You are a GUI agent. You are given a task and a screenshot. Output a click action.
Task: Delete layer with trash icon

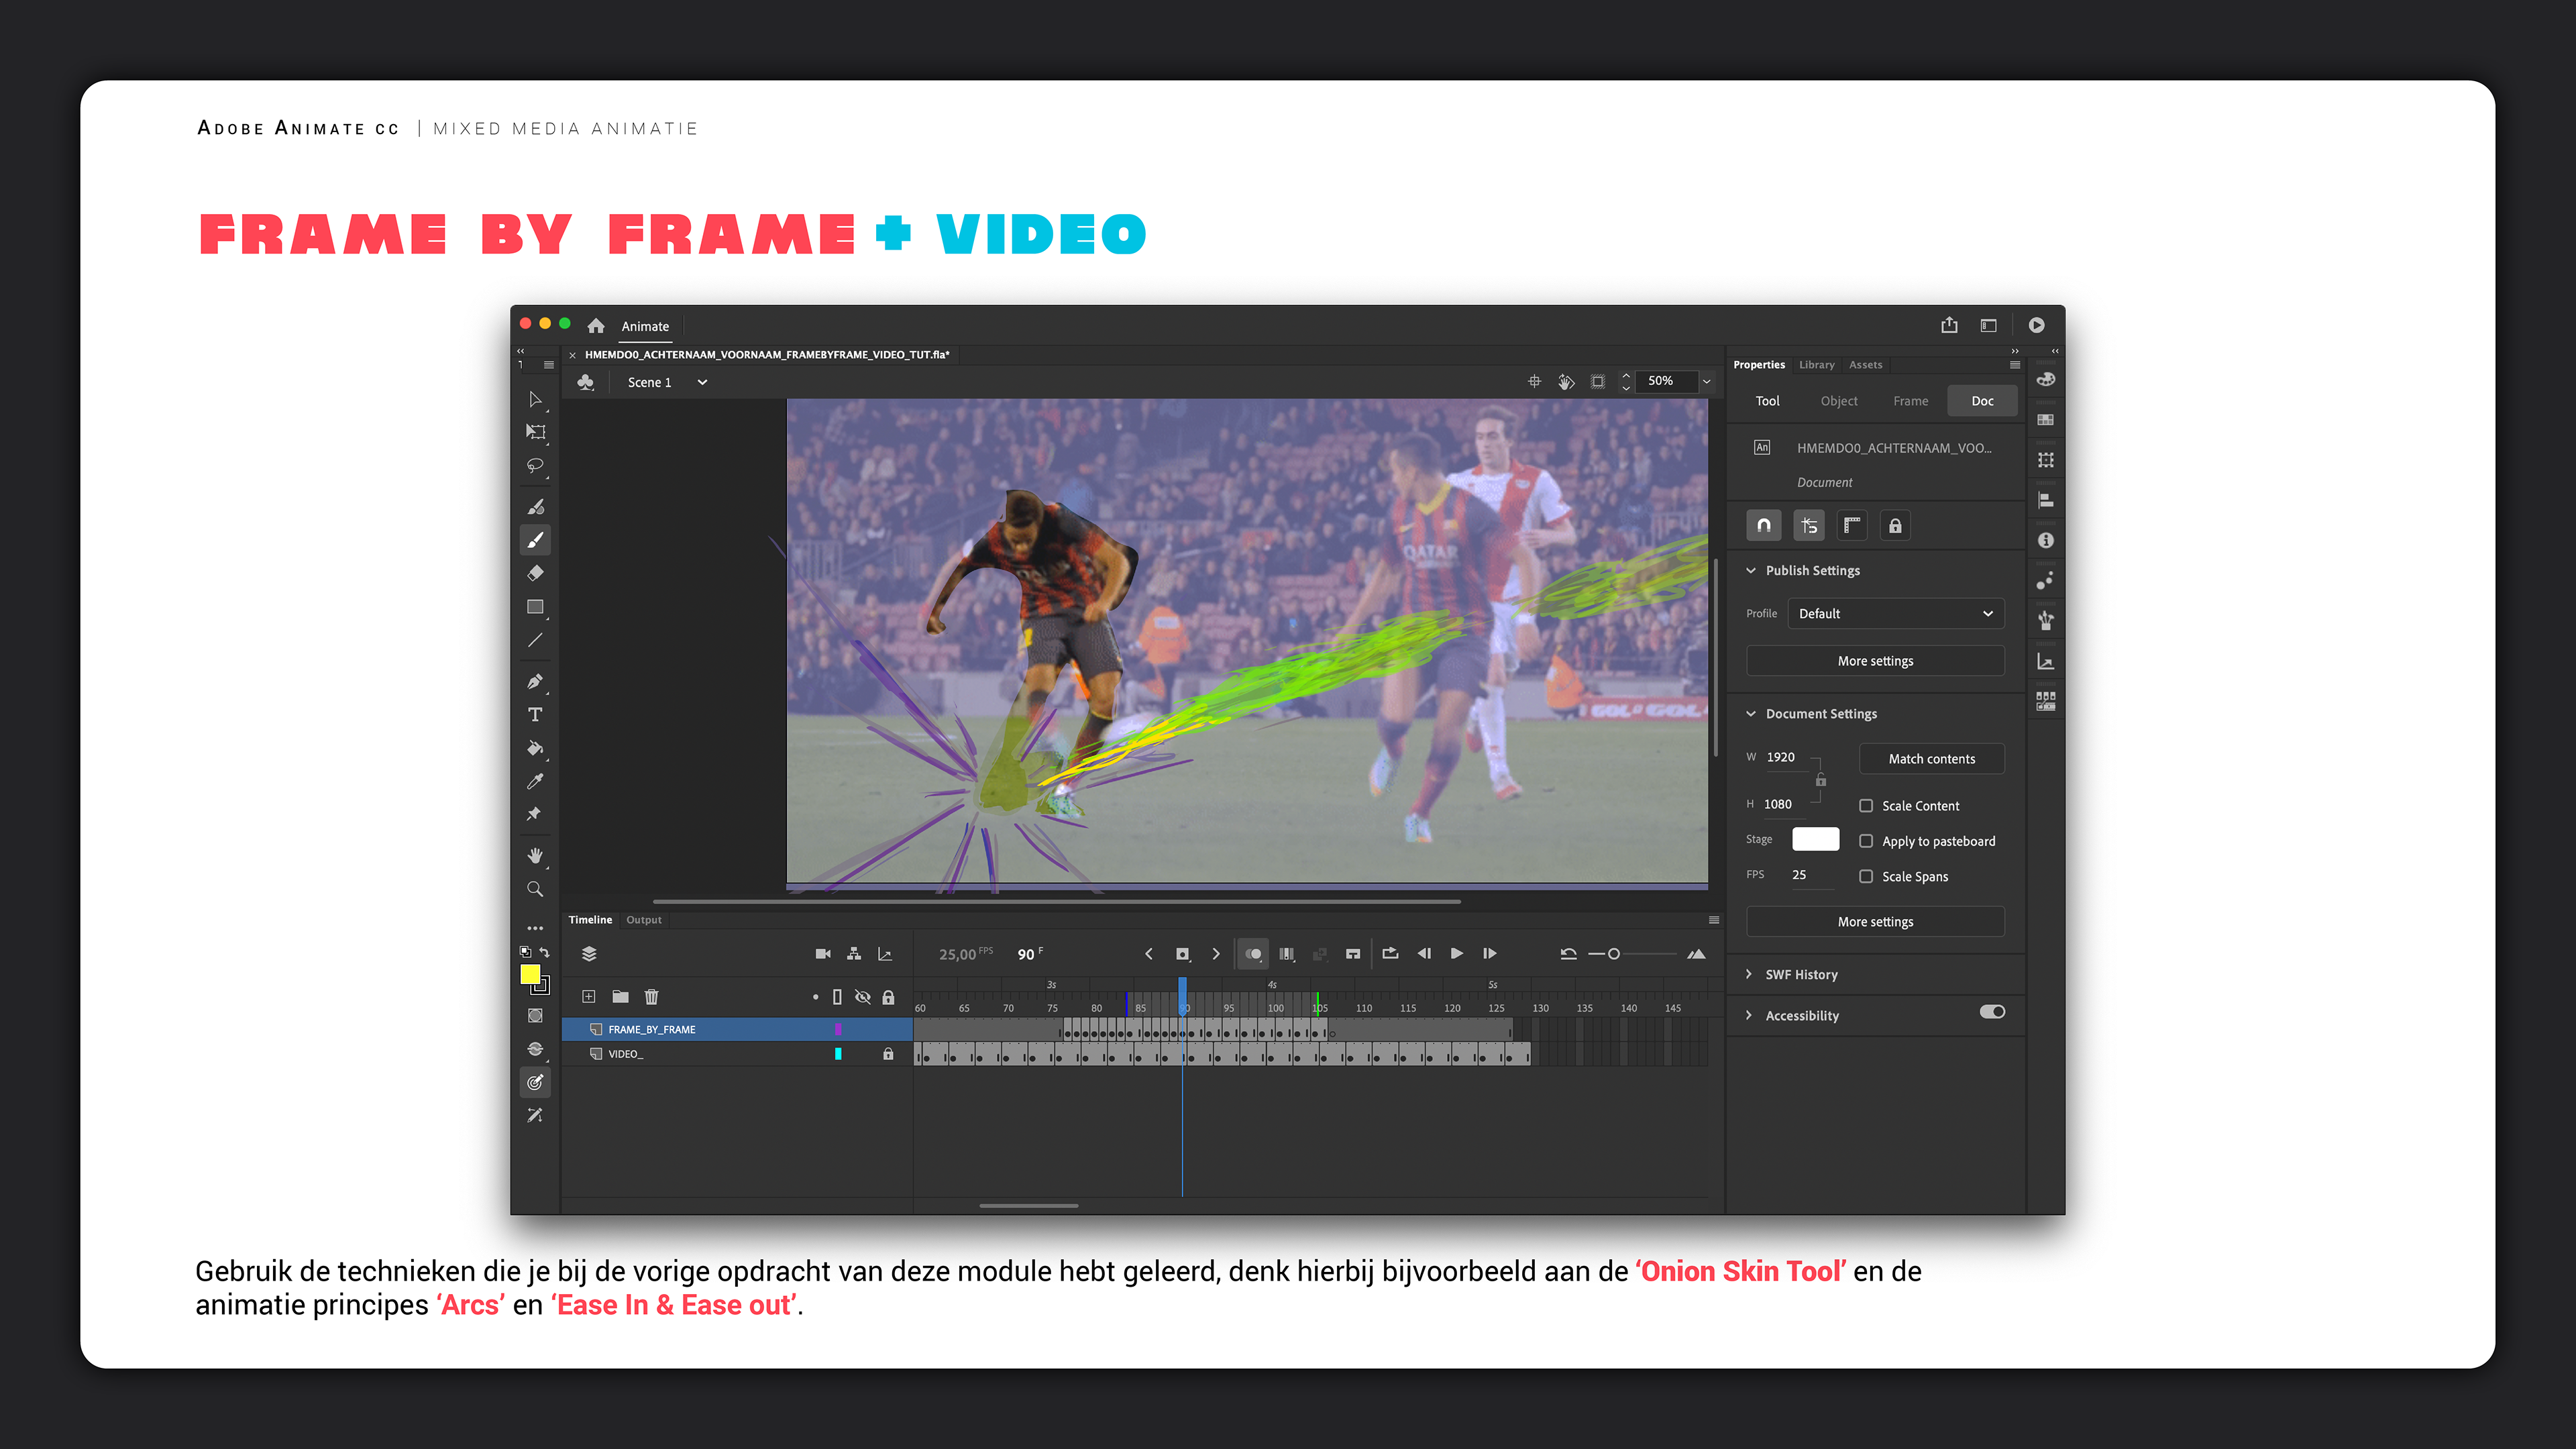tap(652, 996)
